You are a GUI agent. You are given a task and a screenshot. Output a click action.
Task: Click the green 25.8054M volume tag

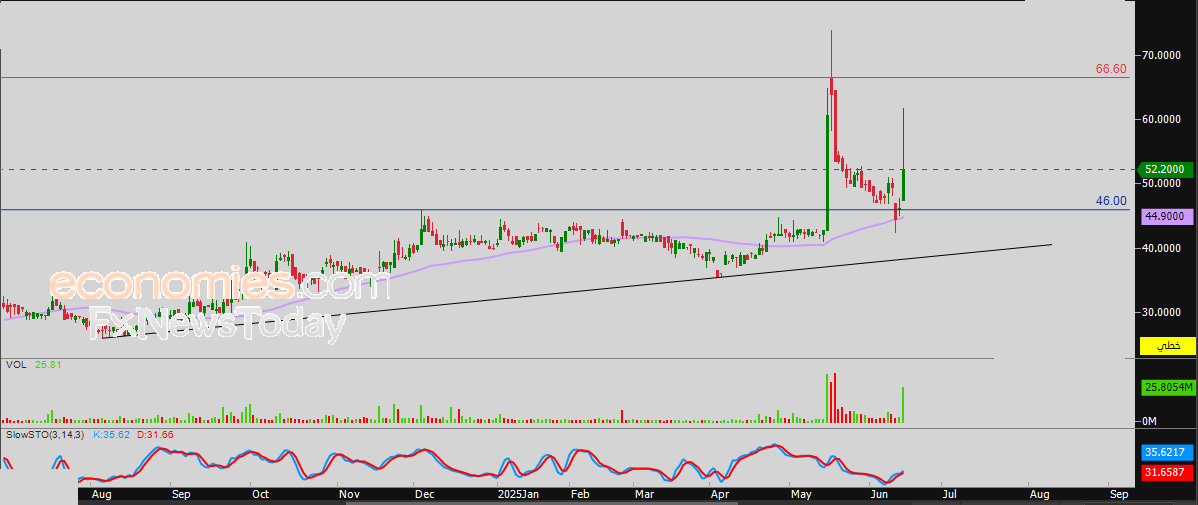coord(1167,388)
